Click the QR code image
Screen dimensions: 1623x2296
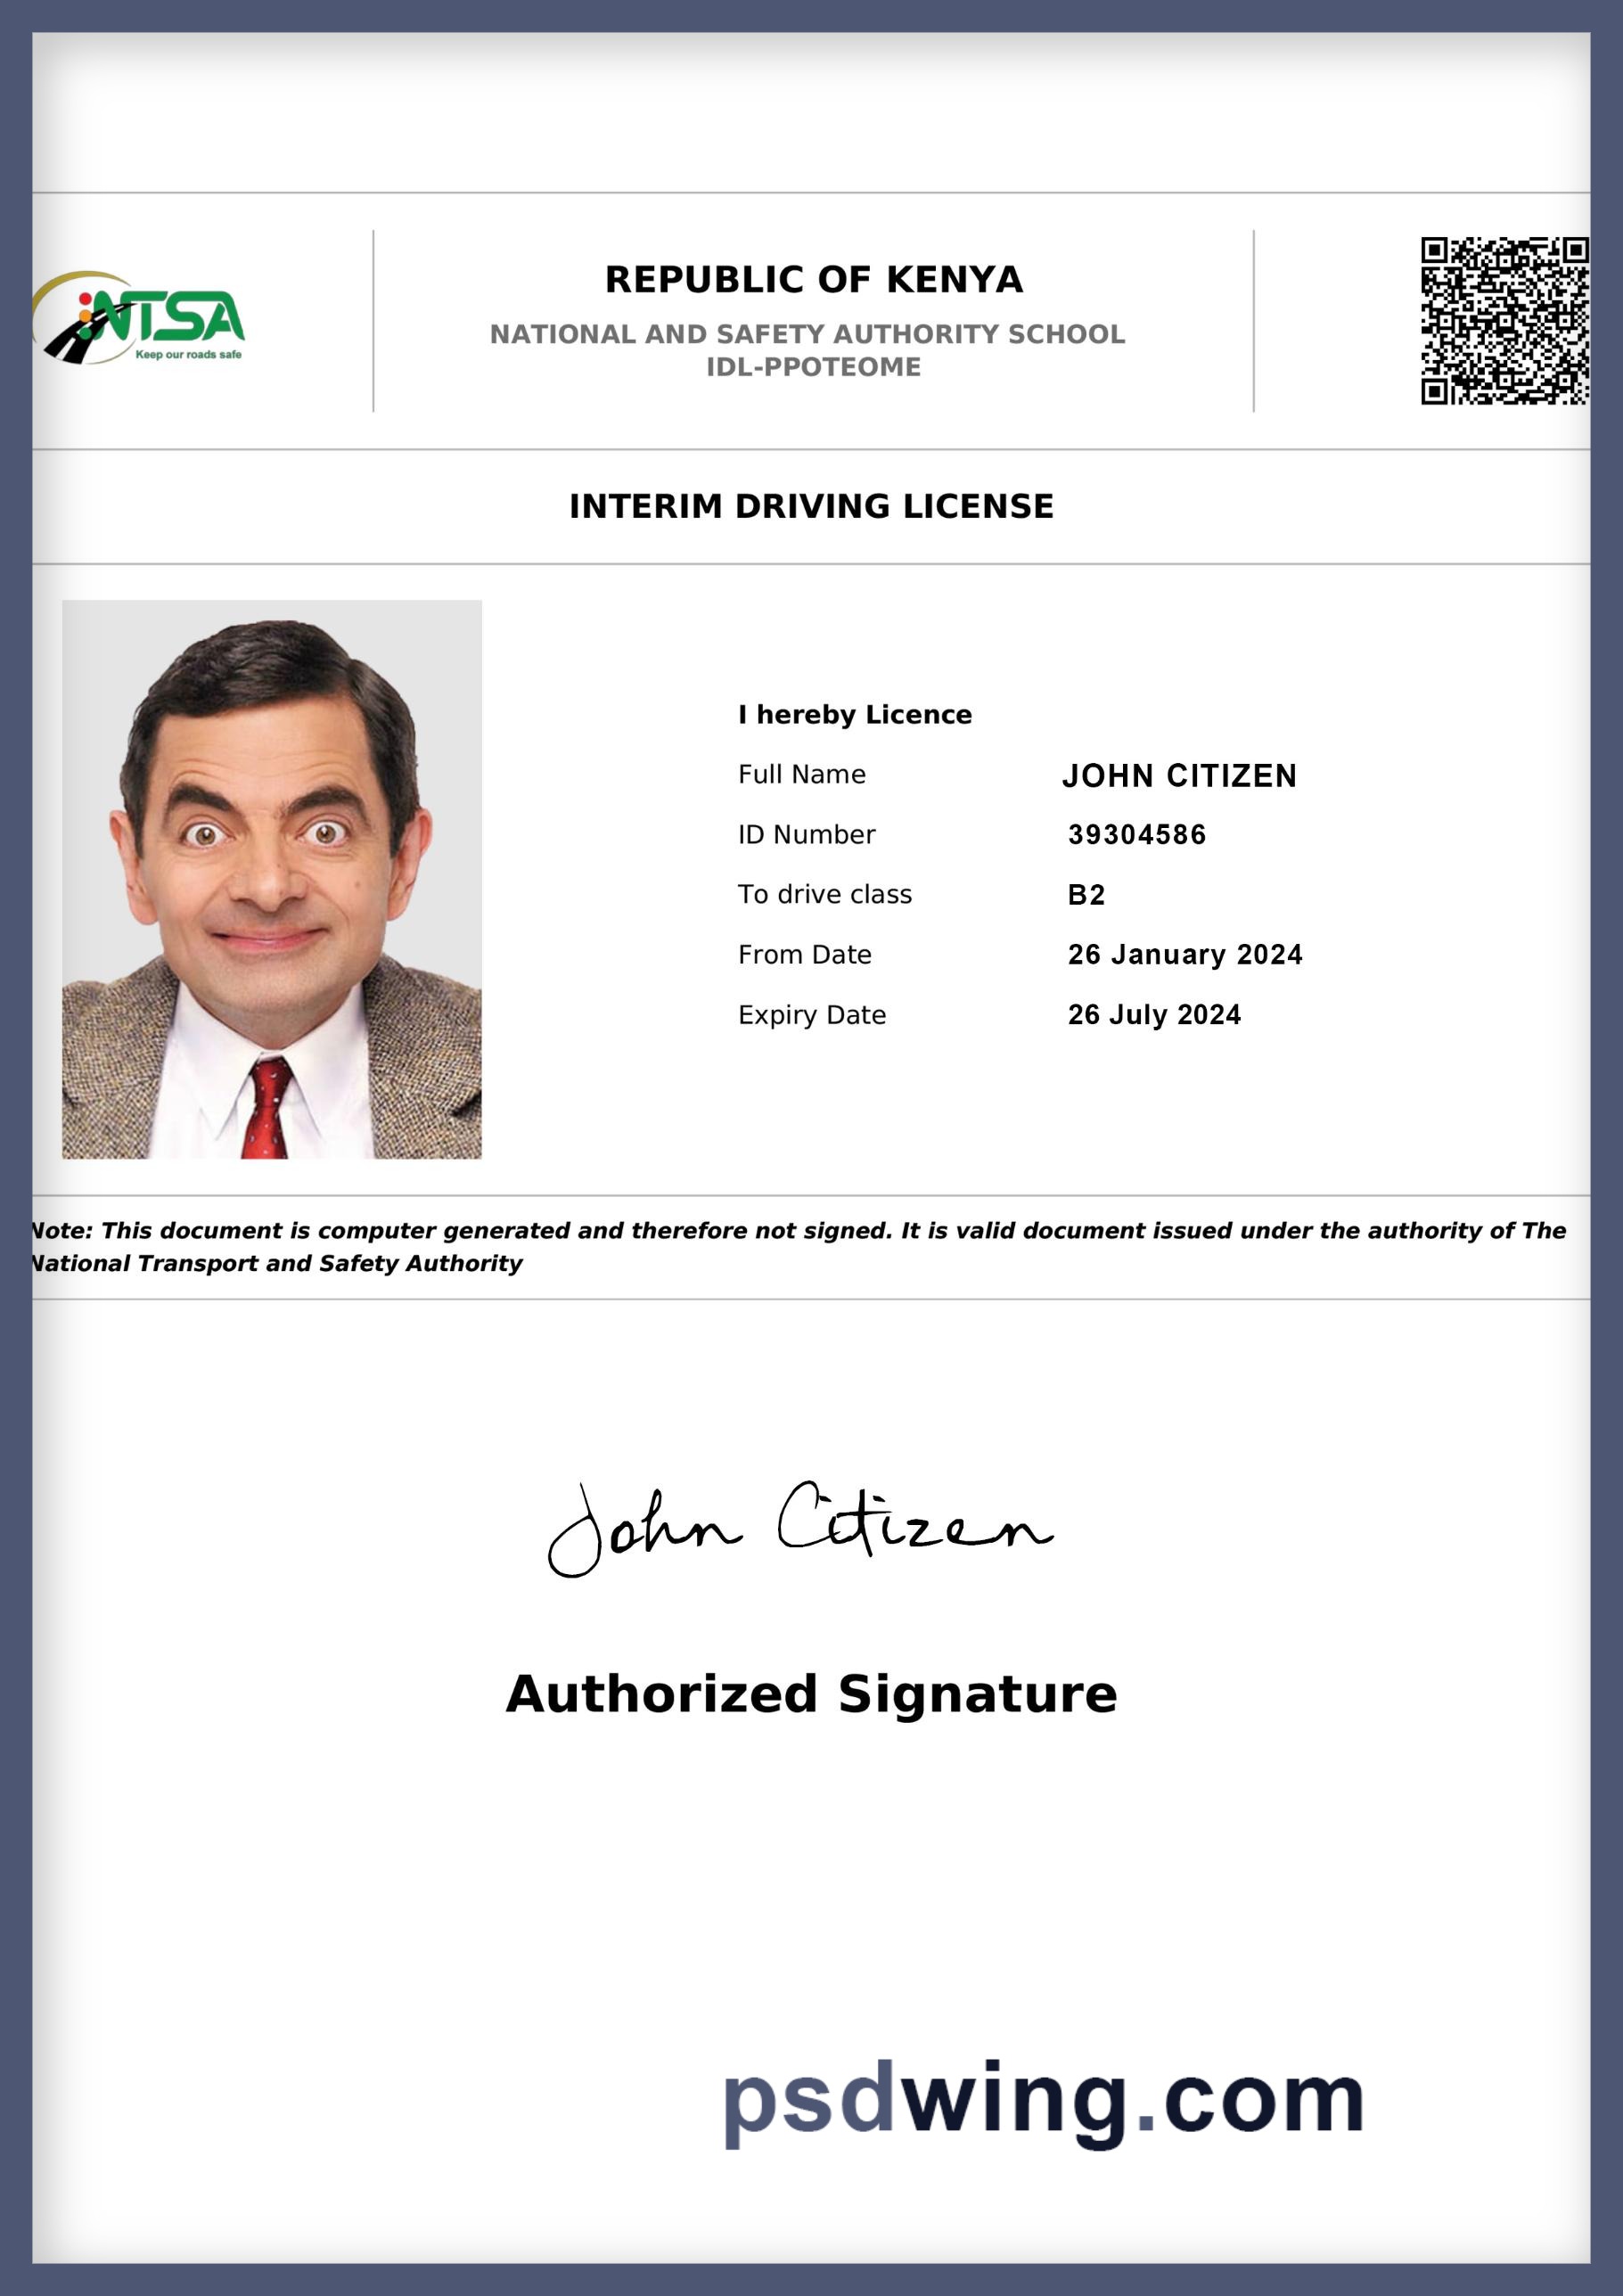pos(1505,321)
